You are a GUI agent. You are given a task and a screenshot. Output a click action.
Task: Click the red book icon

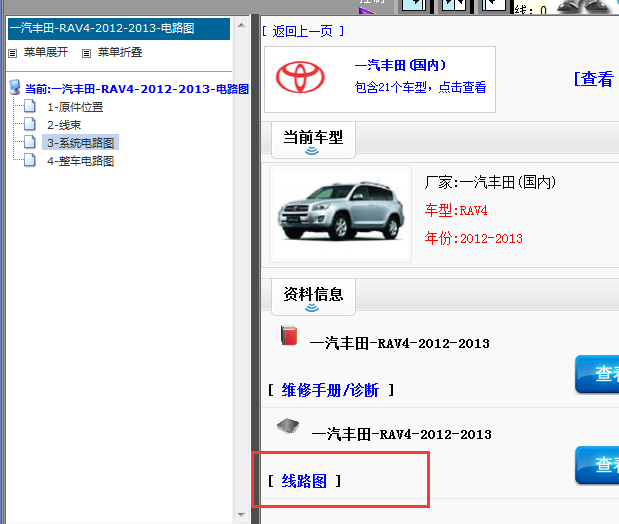pyautogui.click(x=289, y=335)
